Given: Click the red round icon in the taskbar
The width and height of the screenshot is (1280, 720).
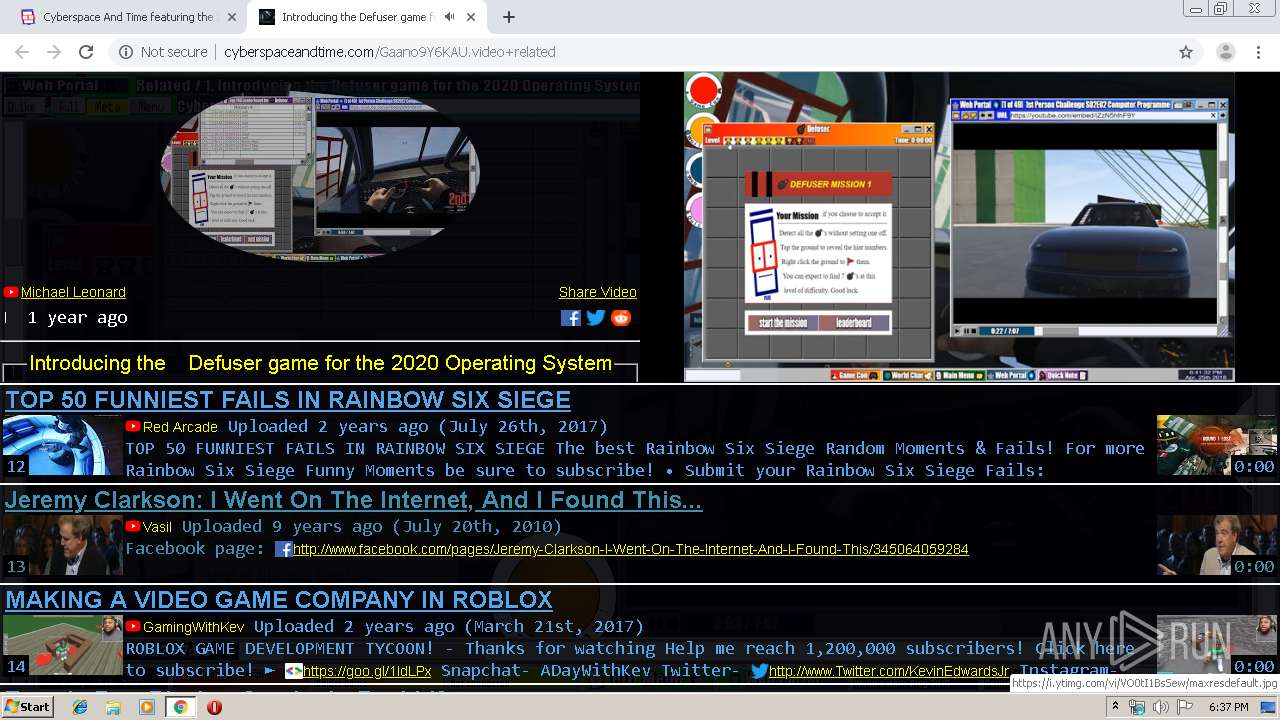Looking at the screenshot, I should click(214, 707).
